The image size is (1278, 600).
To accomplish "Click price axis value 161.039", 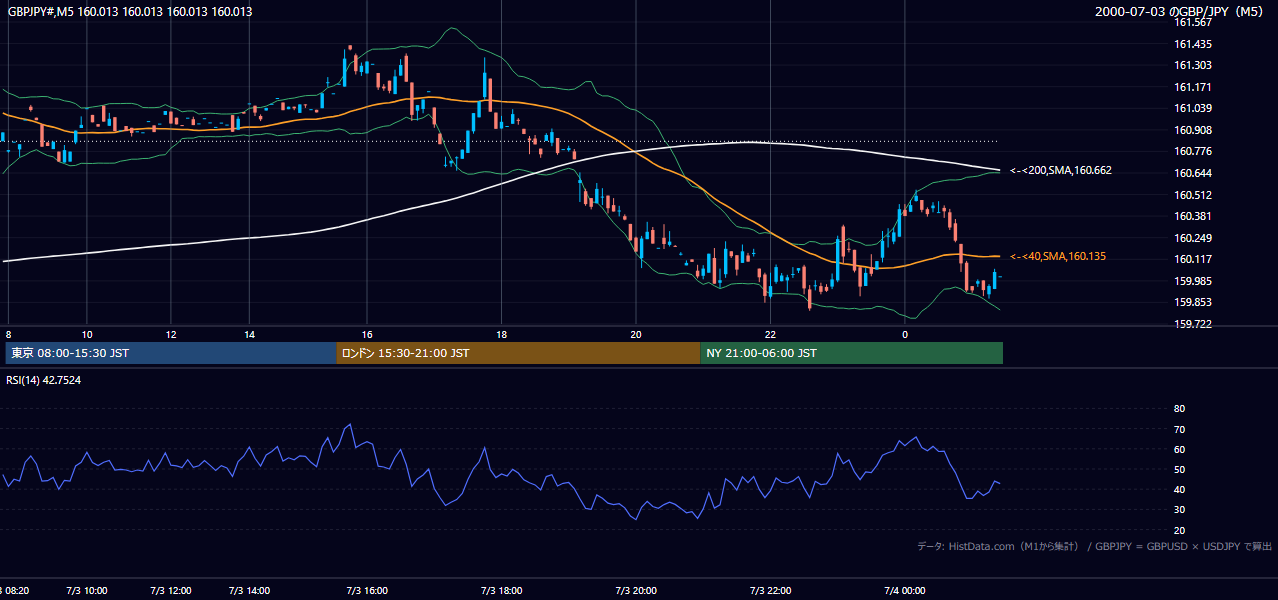I will 1192,108.
